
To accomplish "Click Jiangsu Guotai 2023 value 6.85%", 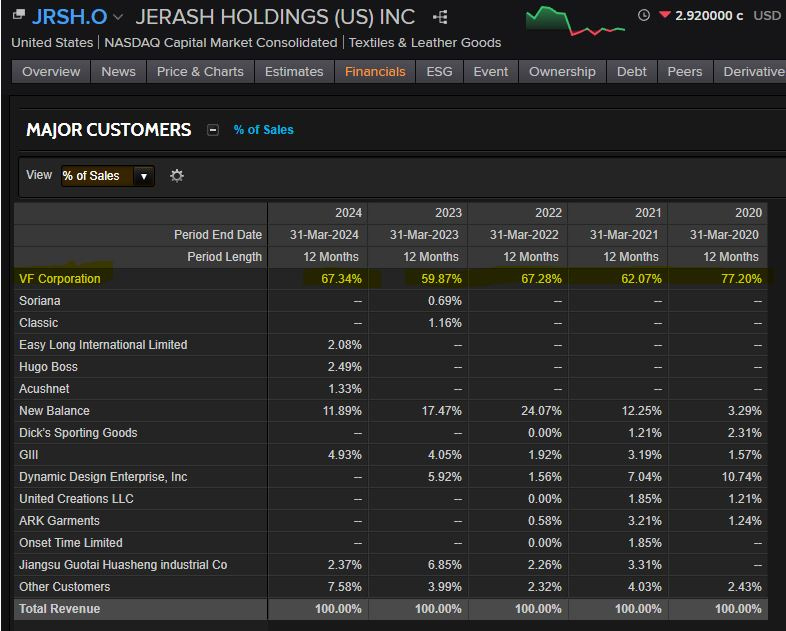I will 445,565.
